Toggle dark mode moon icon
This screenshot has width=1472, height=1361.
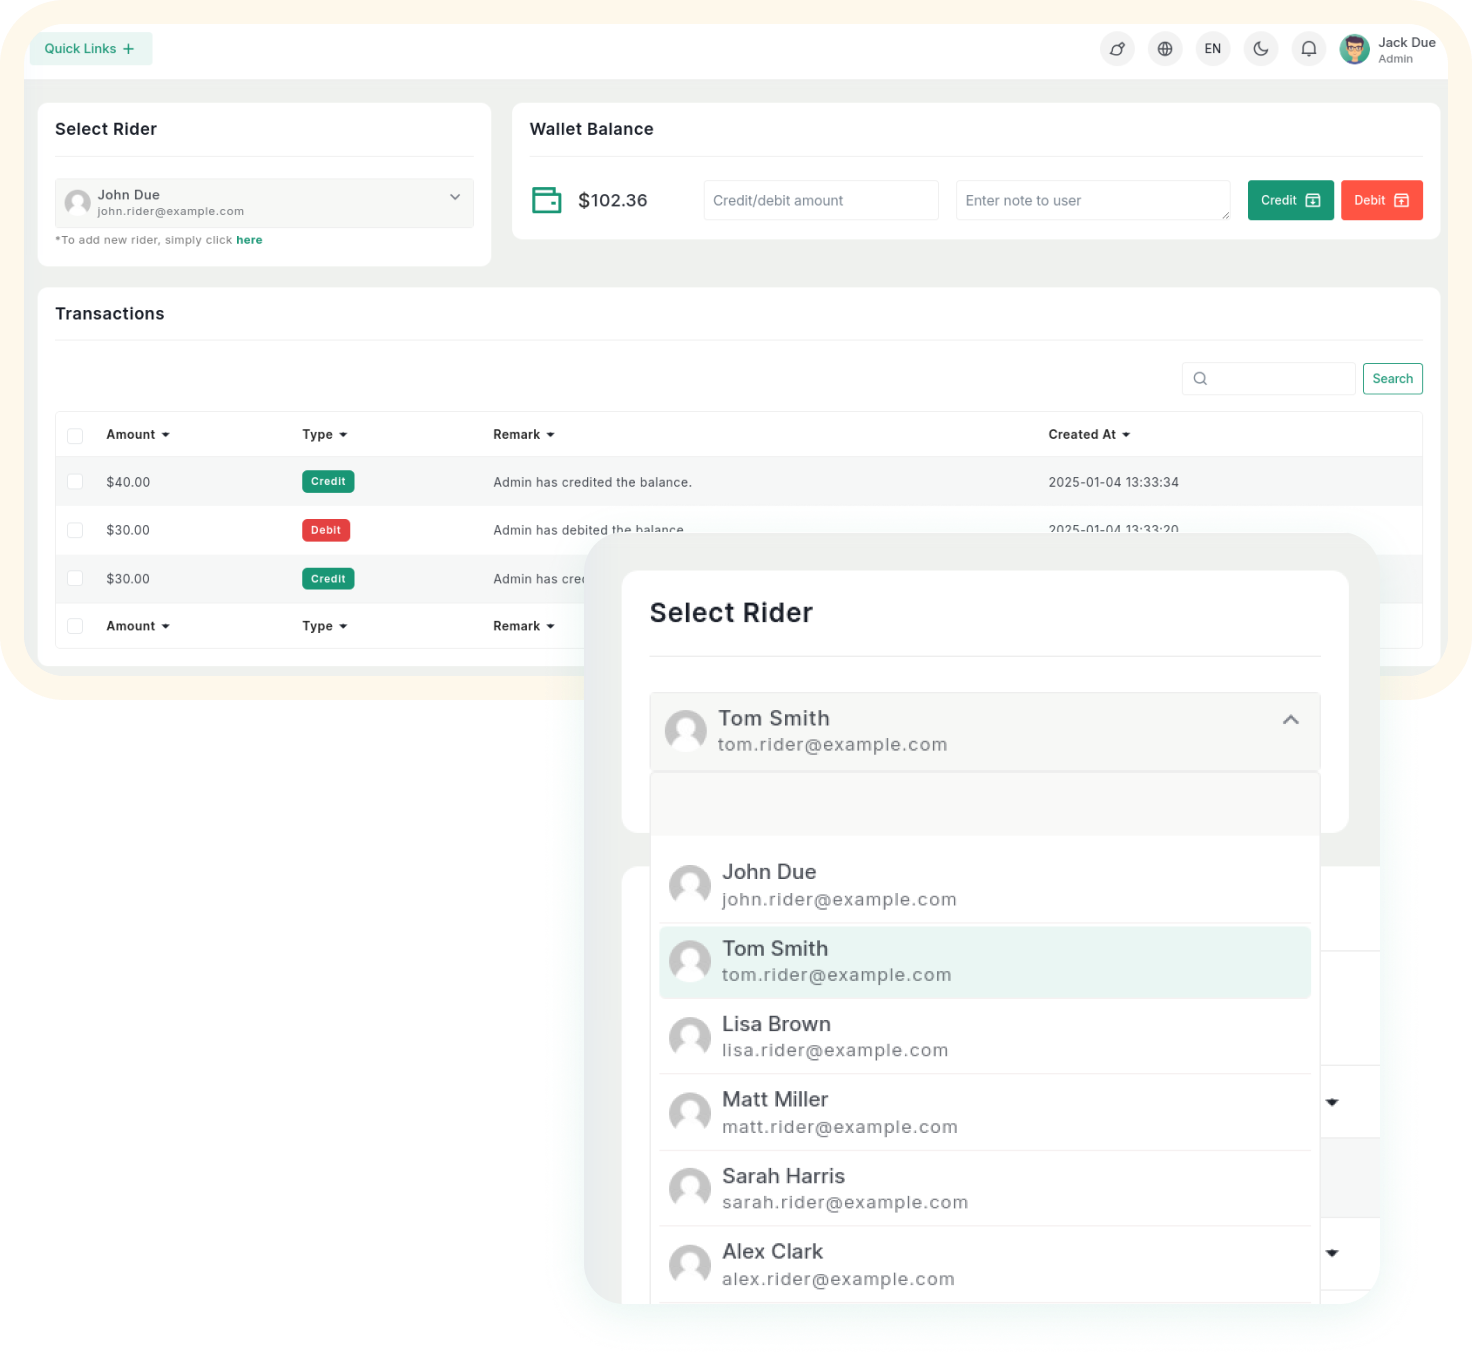1261,49
